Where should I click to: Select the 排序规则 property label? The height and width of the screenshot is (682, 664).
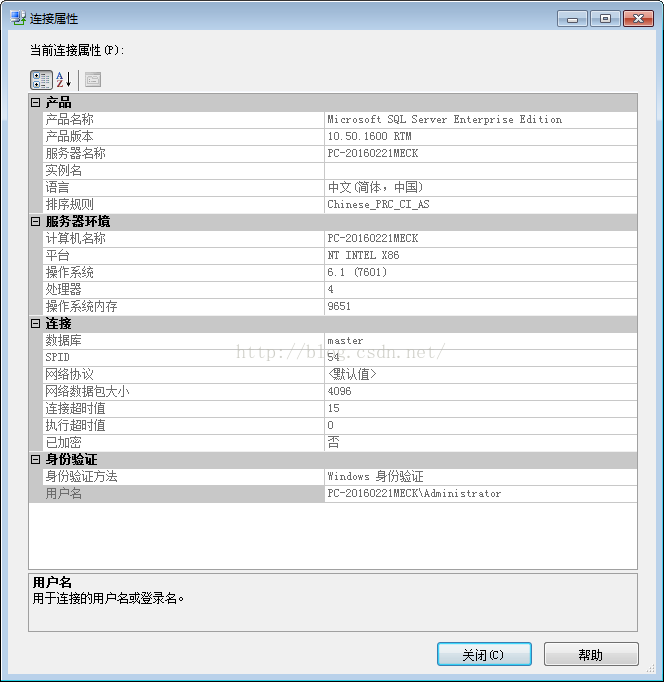[70, 204]
